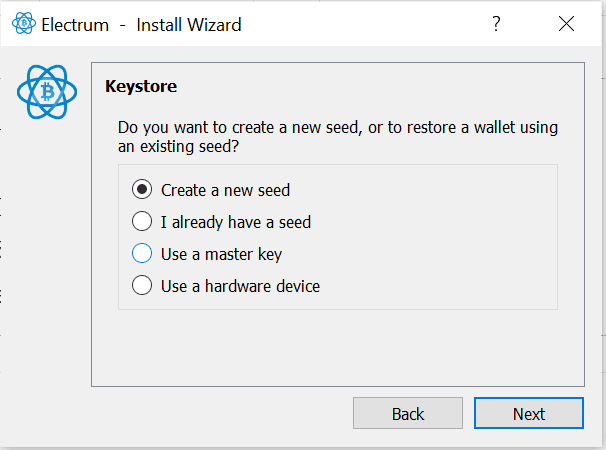606x450 pixels.
Task: Click the seed question prompt text
Action: (x=338, y=137)
